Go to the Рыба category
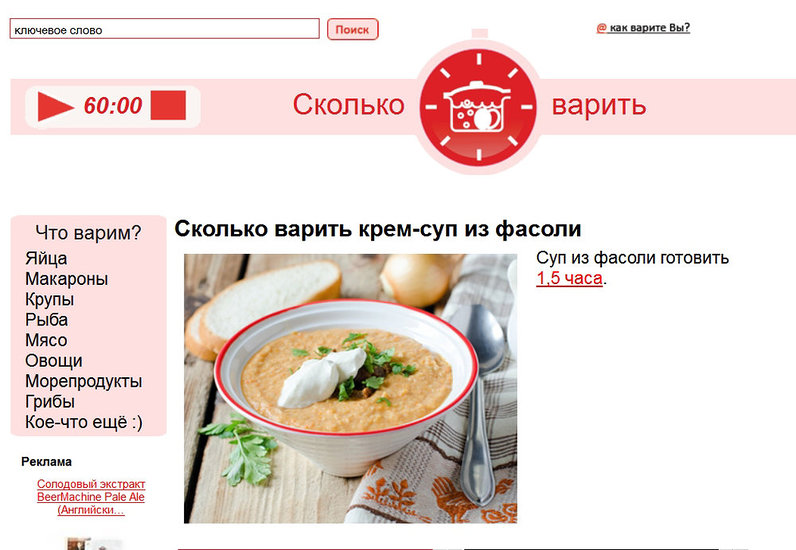 [47, 320]
